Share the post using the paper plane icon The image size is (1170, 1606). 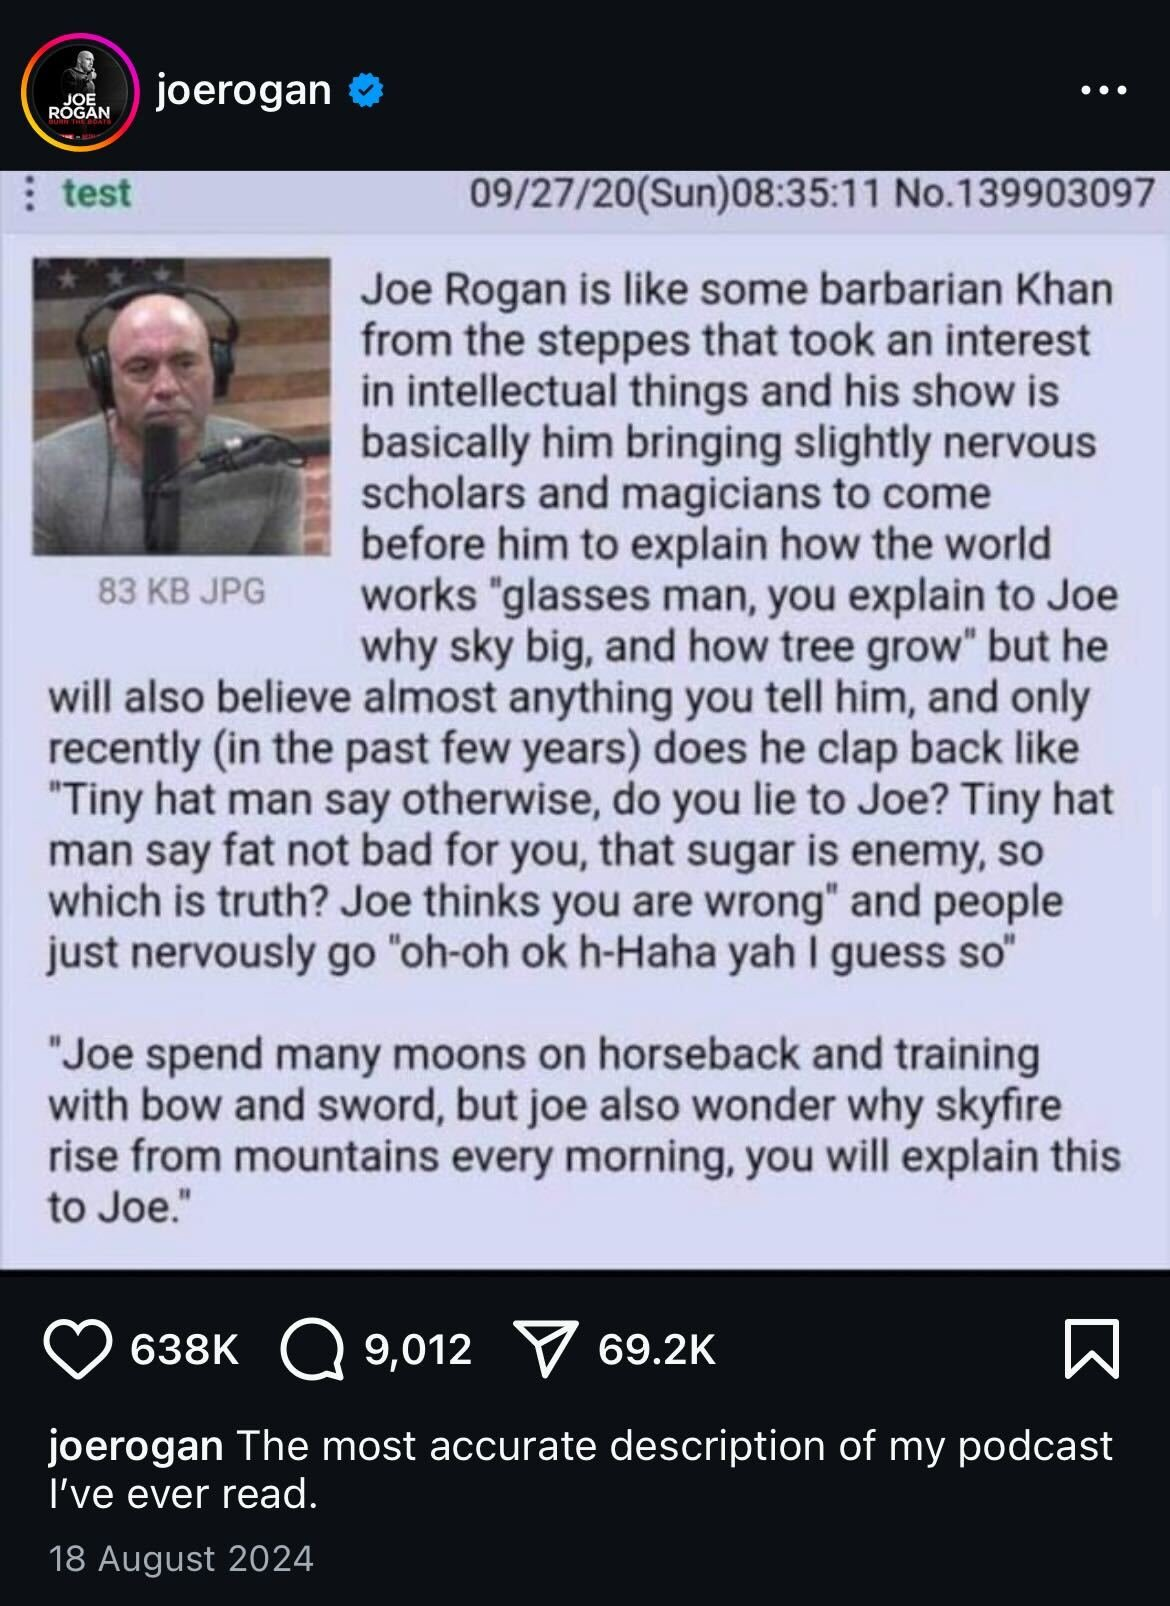(x=545, y=1350)
